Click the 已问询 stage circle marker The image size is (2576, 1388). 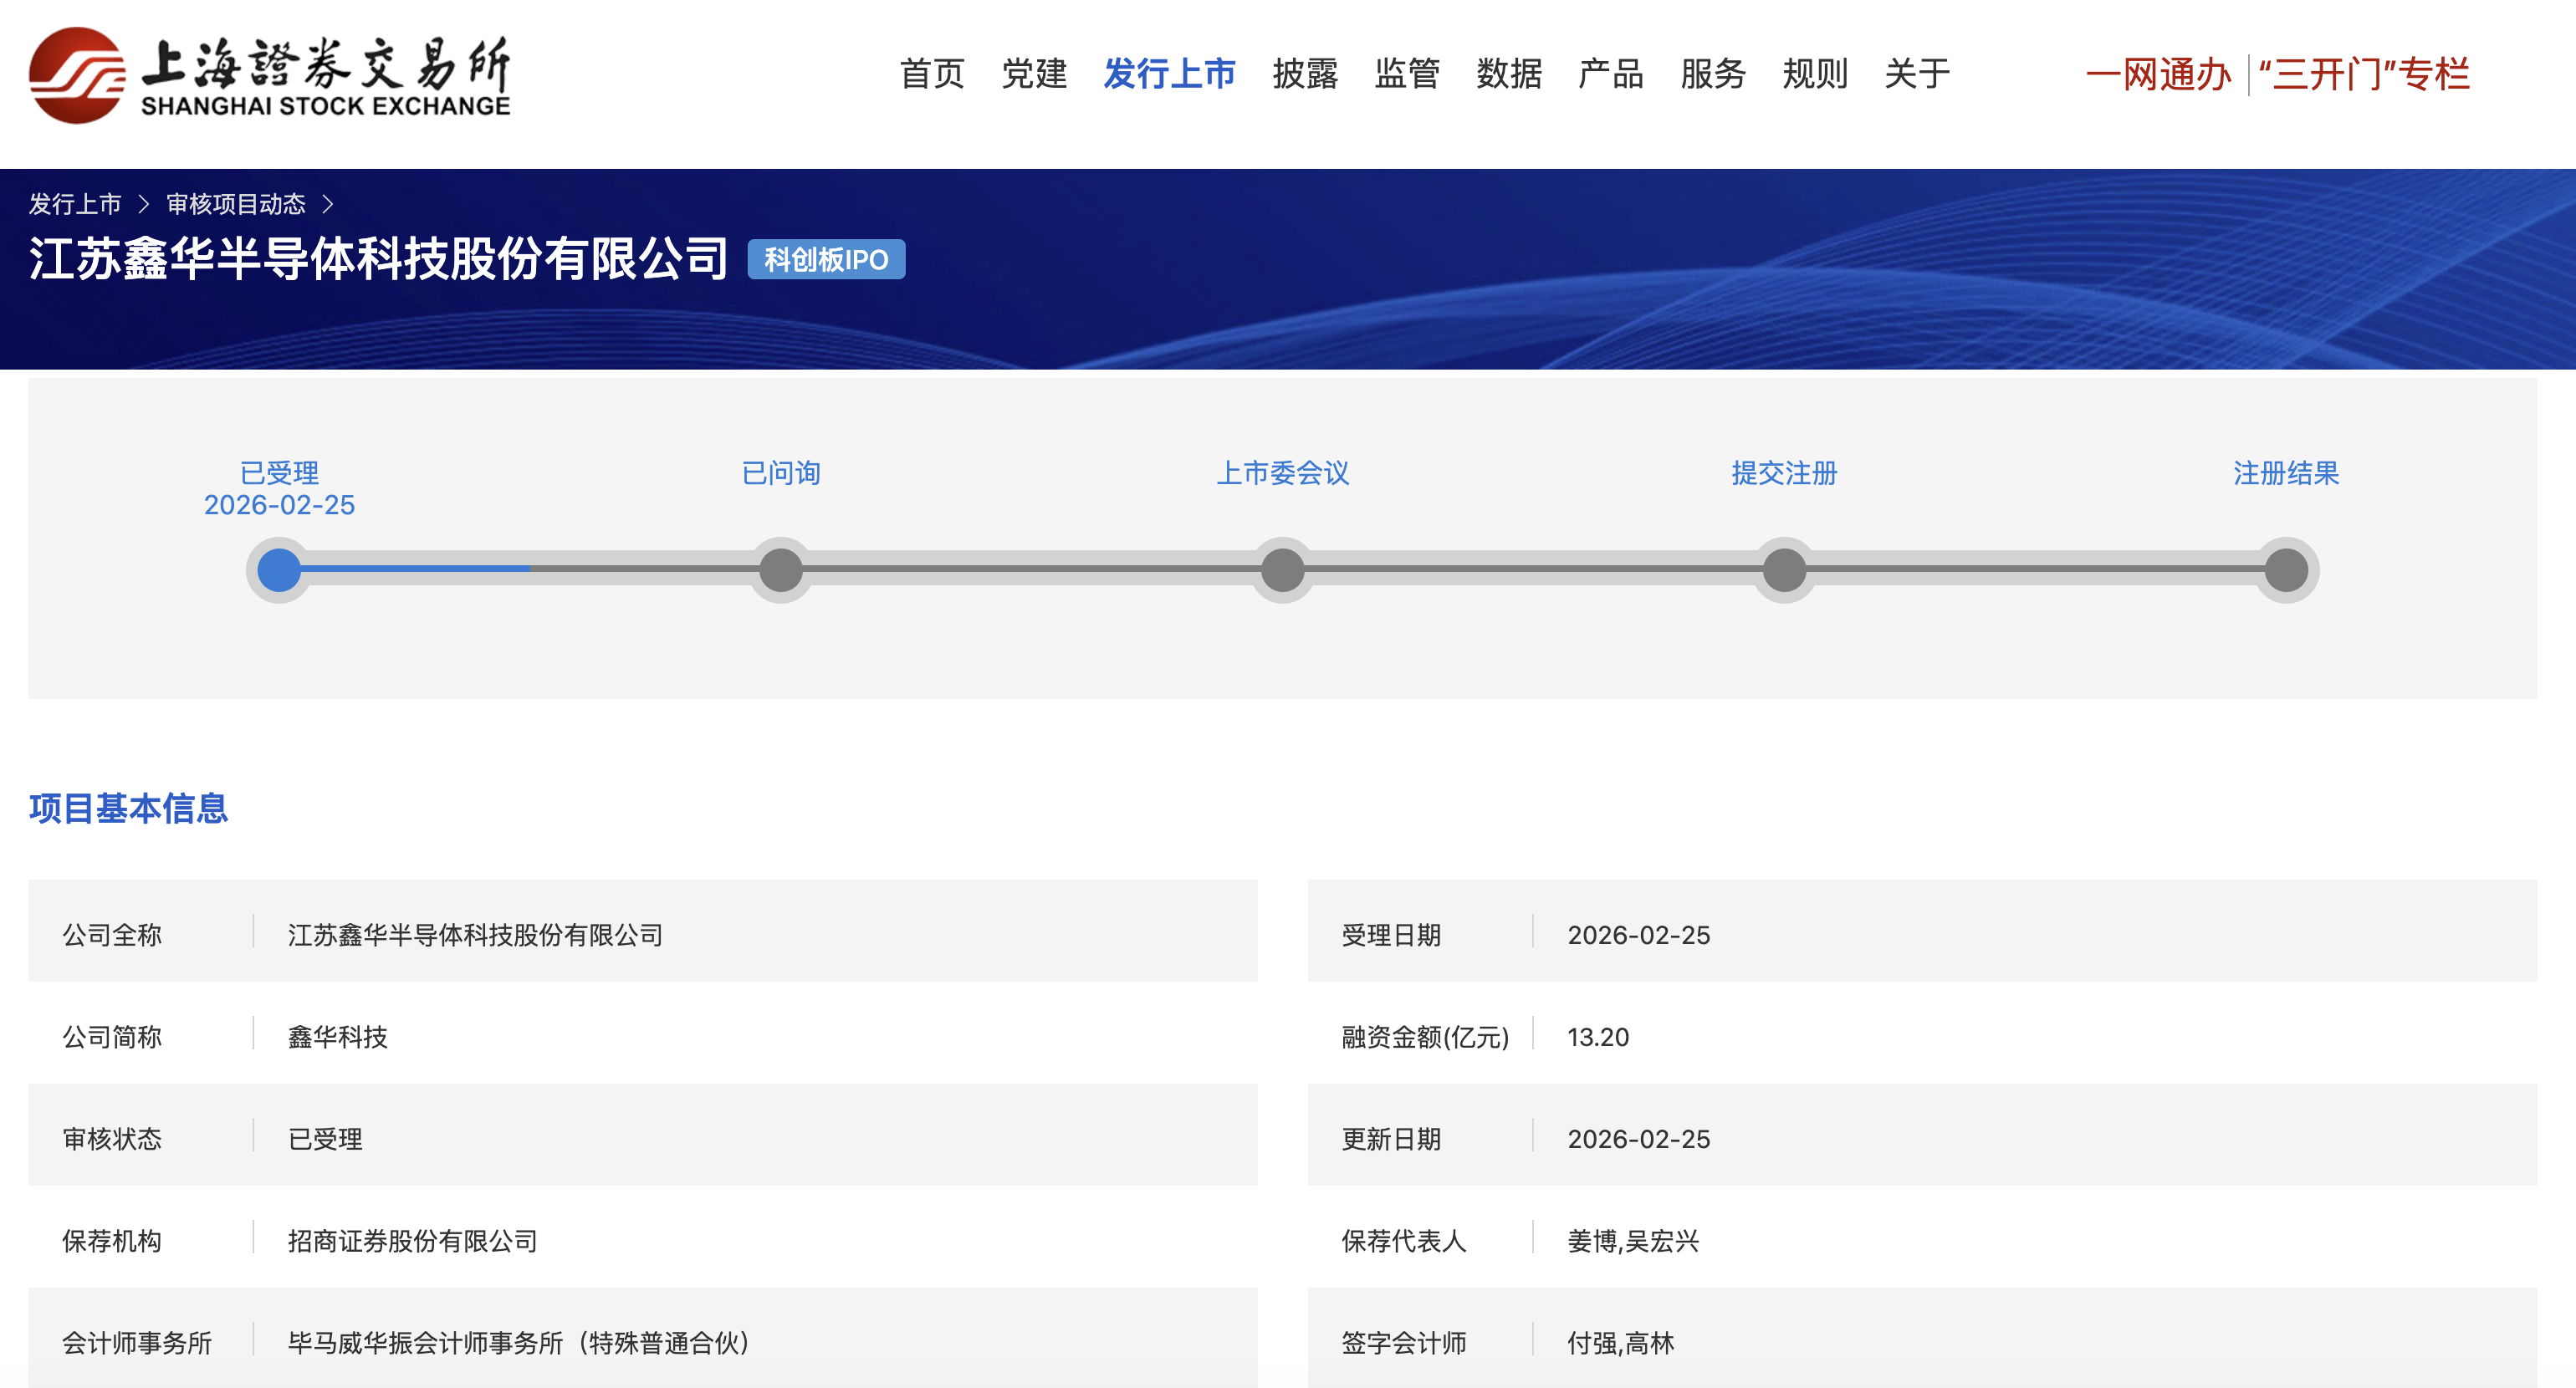(781, 570)
